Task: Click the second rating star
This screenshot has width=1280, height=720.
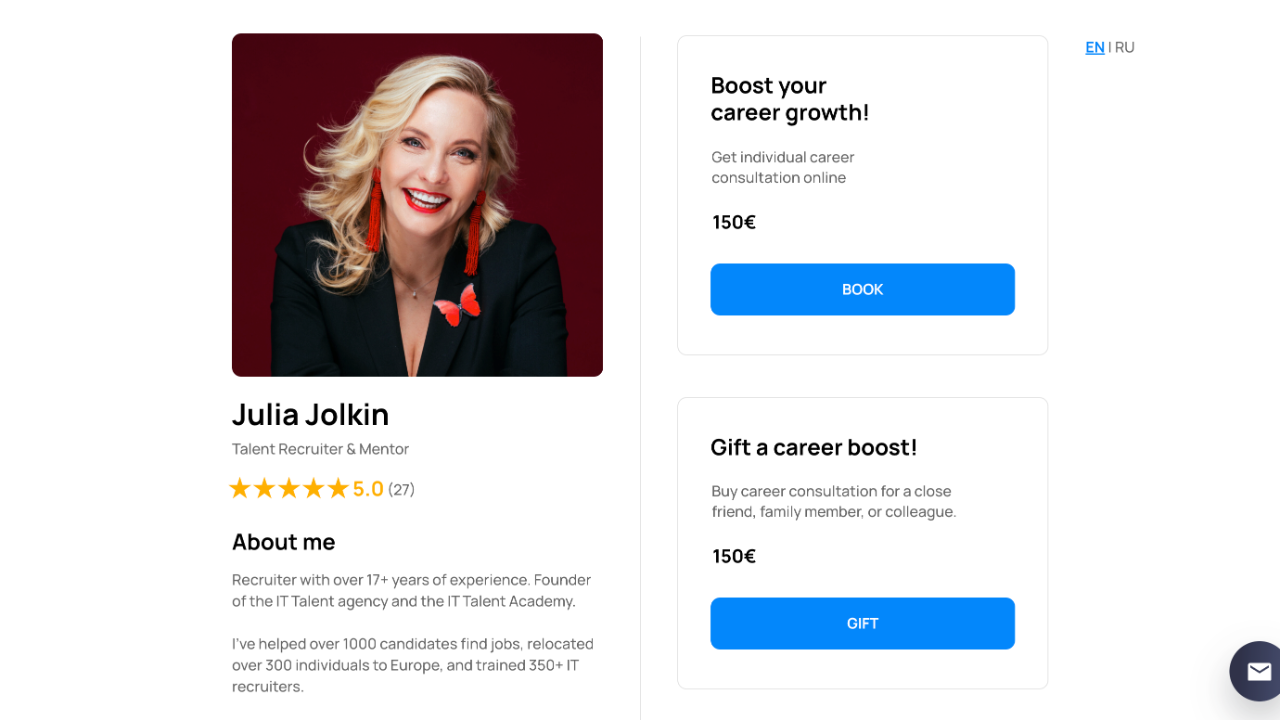Action: pyautogui.click(x=264, y=488)
